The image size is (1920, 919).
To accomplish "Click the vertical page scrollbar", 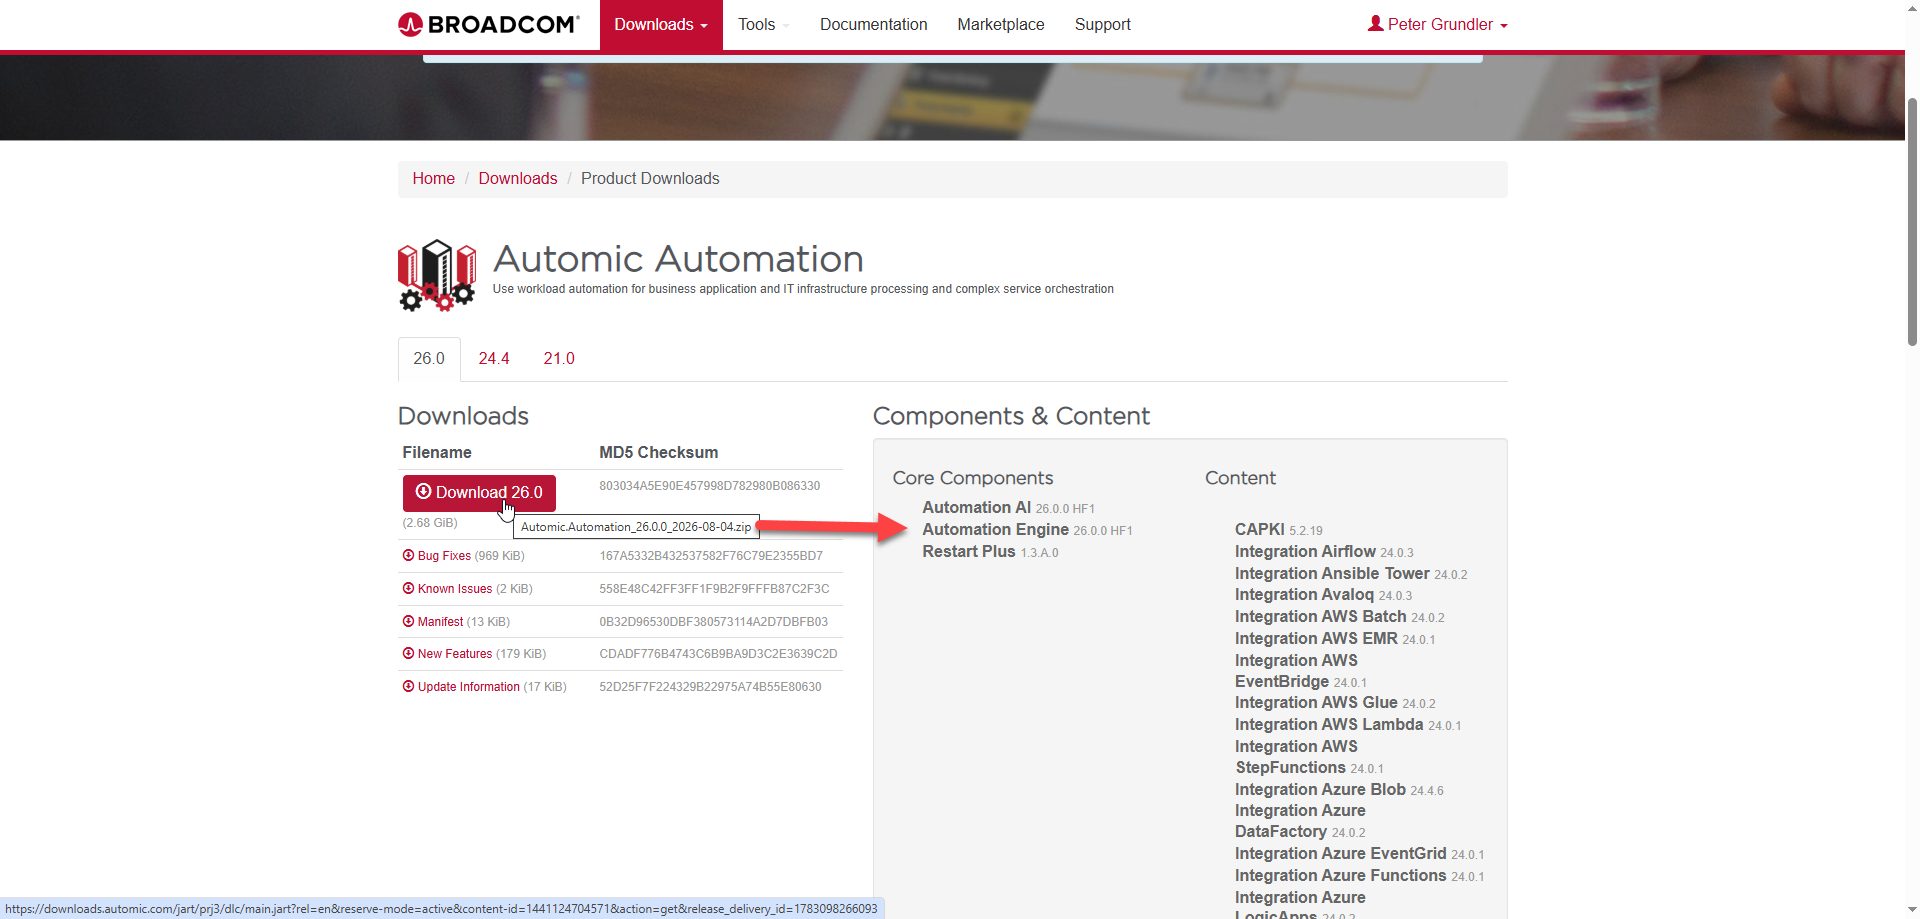I will click(x=1912, y=220).
